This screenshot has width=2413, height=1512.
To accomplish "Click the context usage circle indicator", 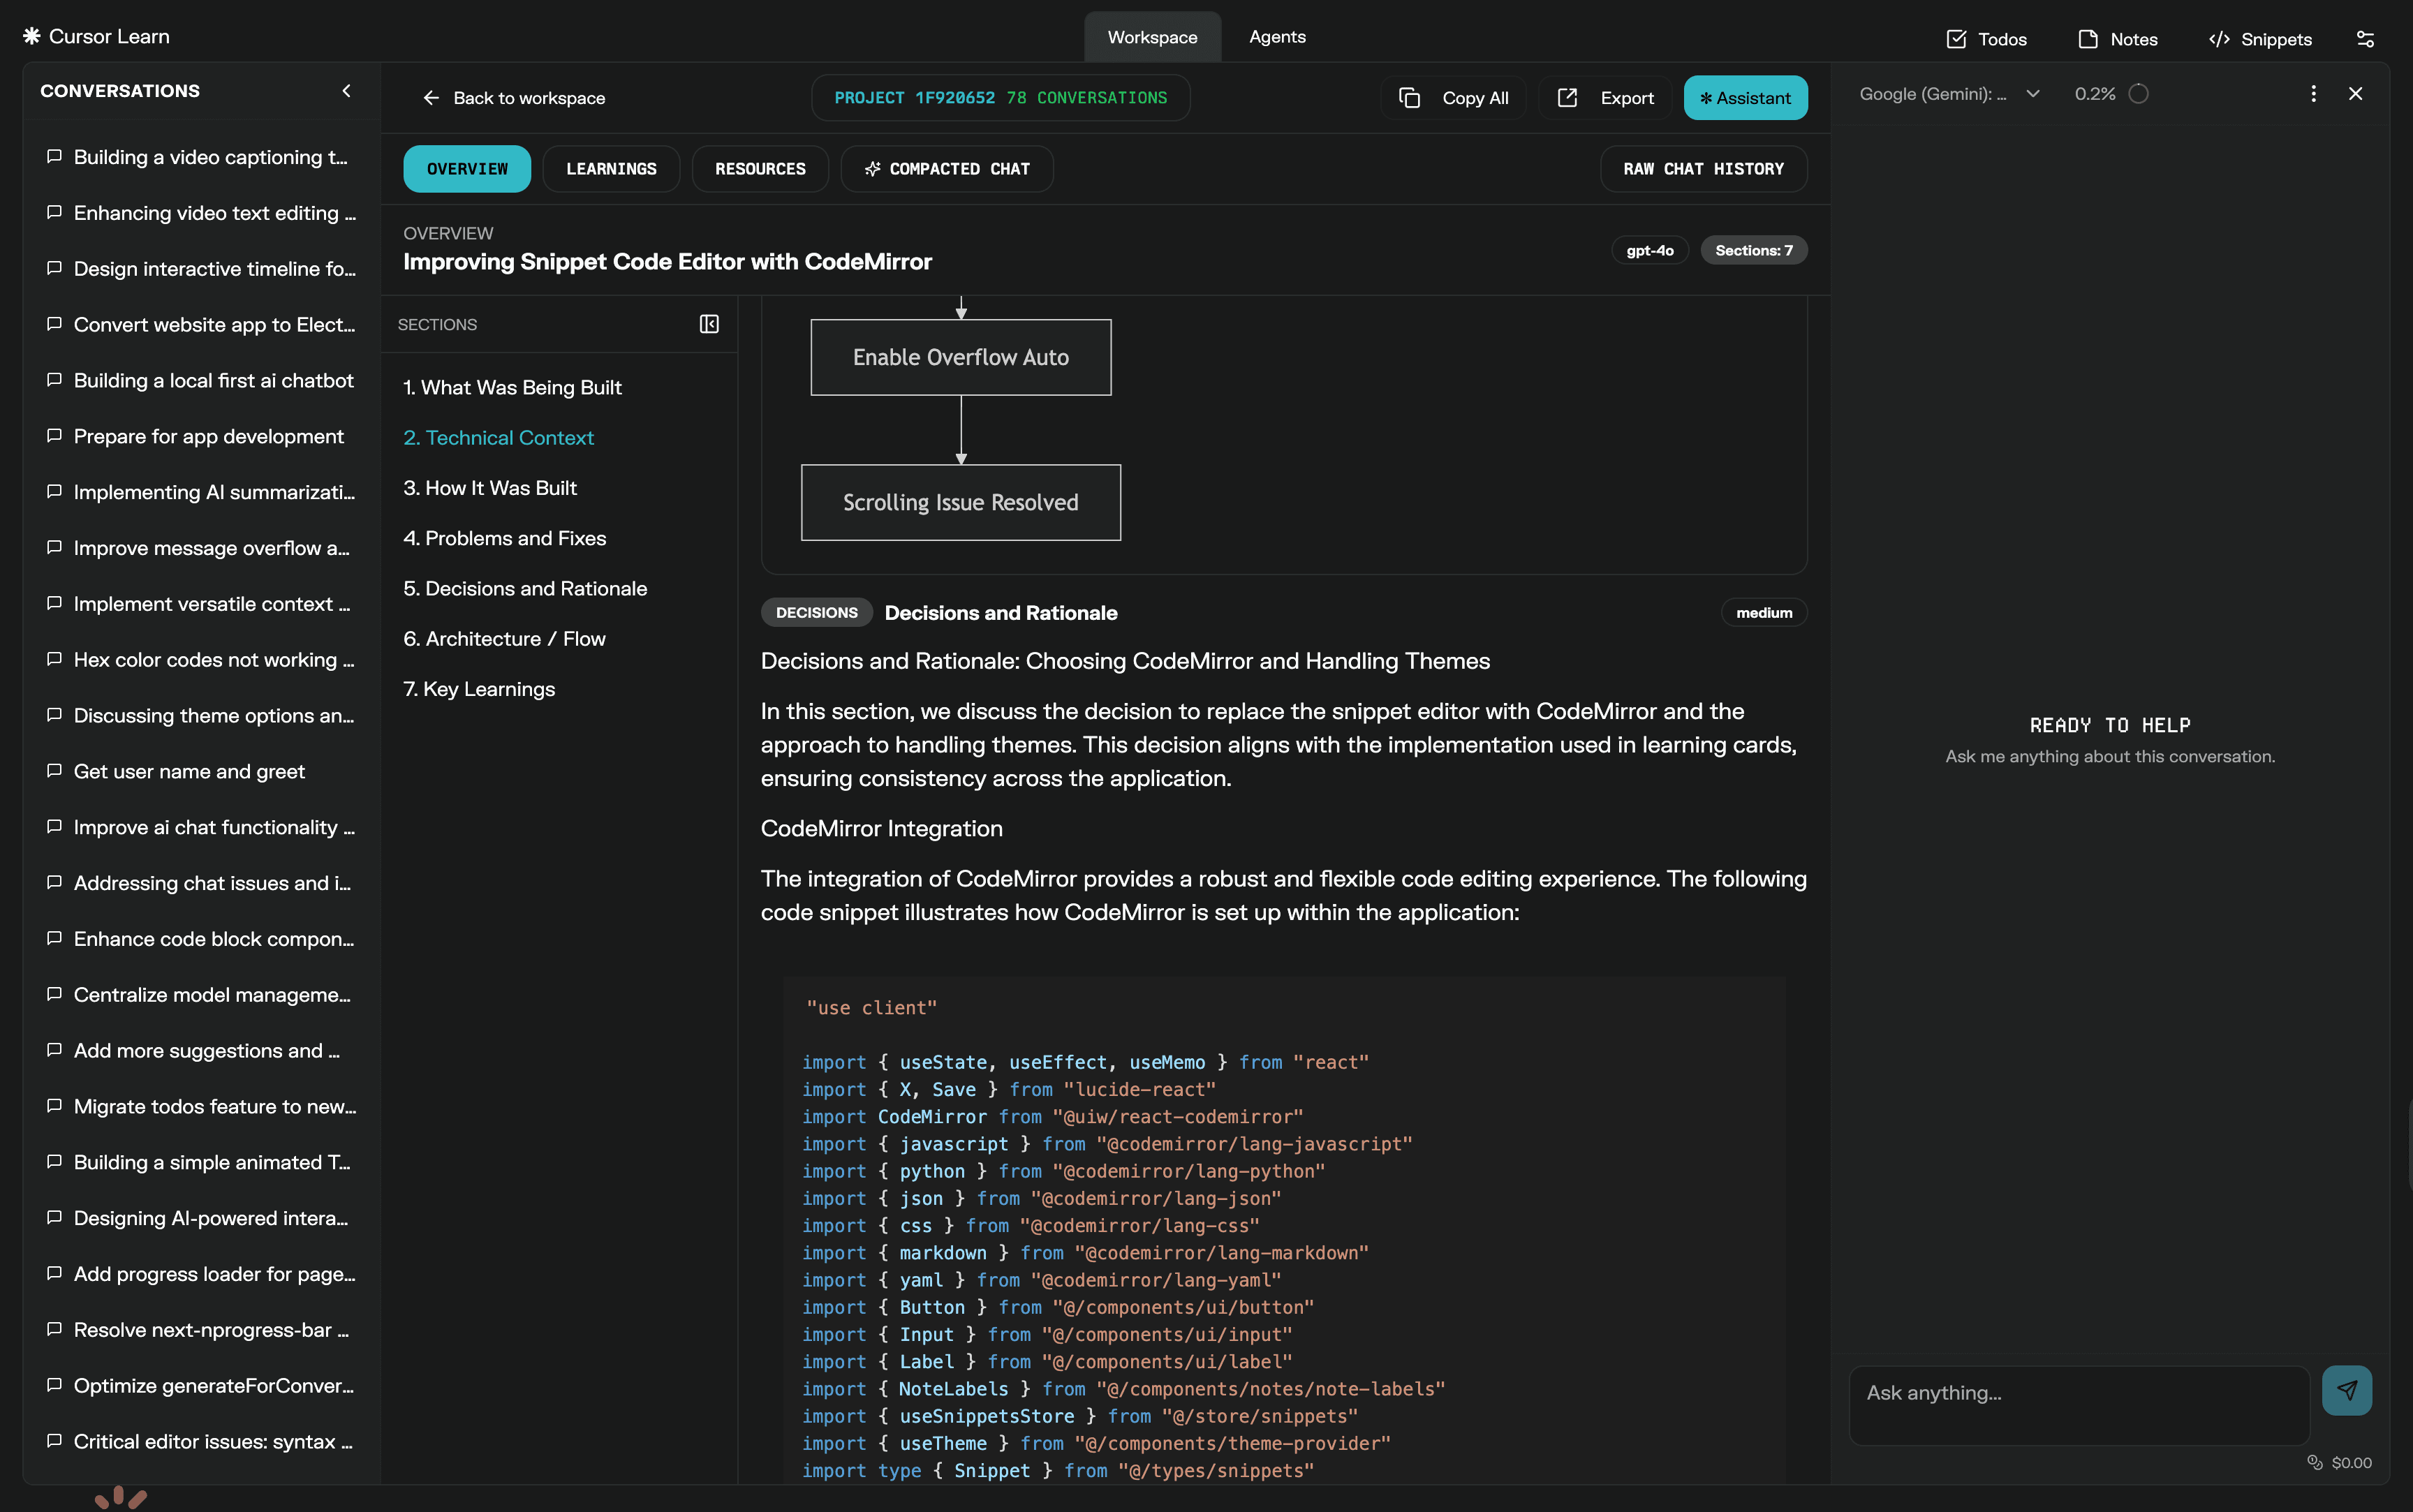I will [2138, 94].
